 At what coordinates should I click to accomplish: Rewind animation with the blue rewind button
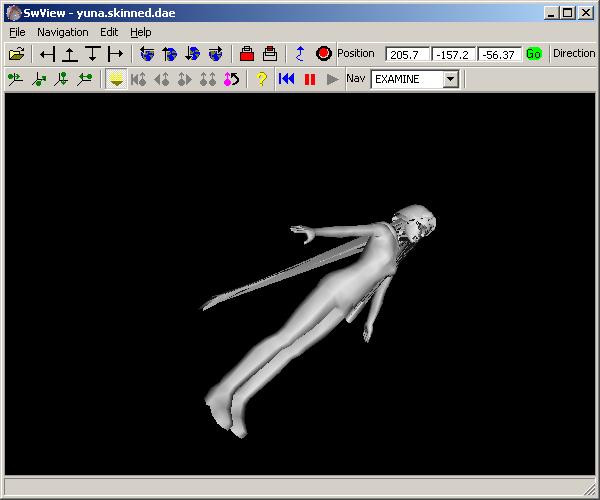[287, 79]
